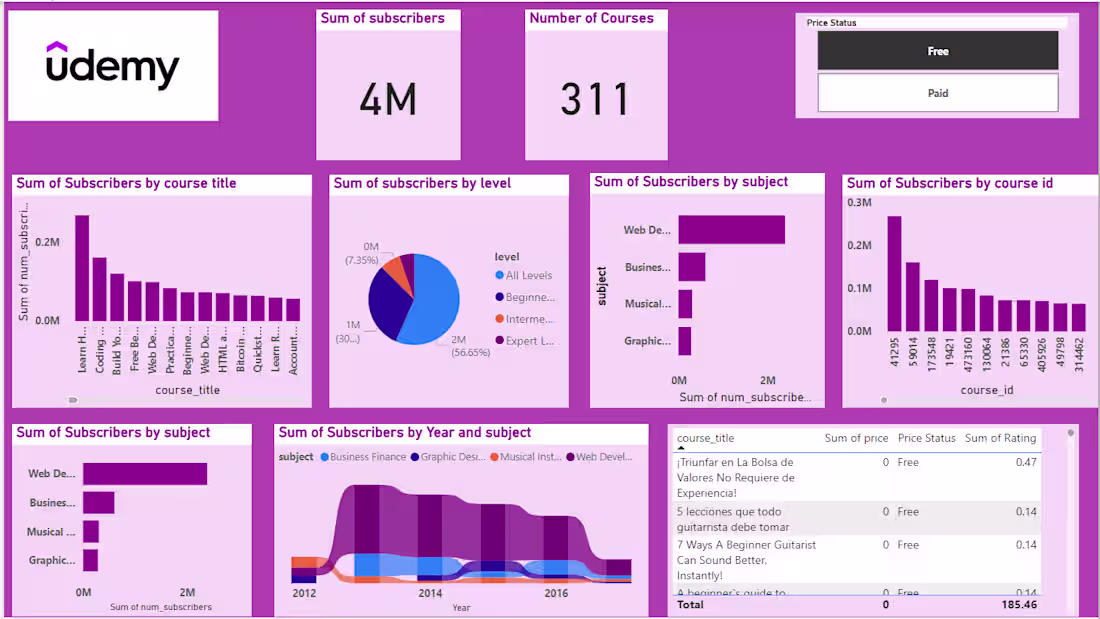Image resolution: width=1100 pixels, height=619 pixels.
Task: Click the Intermediate legend marker in the level legend
Action: click(499, 318)
